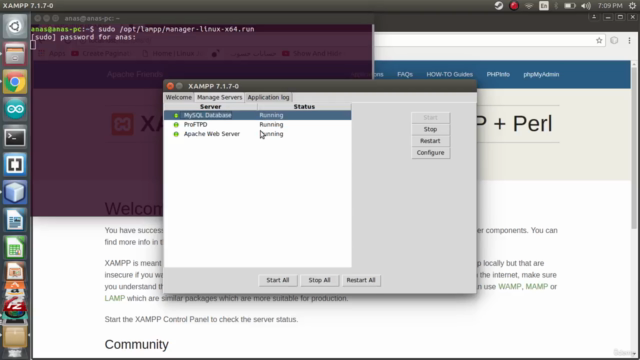Open the Chrome three-dot menu
The width and height of the screenshot is (640, 360).
(629, 40)
